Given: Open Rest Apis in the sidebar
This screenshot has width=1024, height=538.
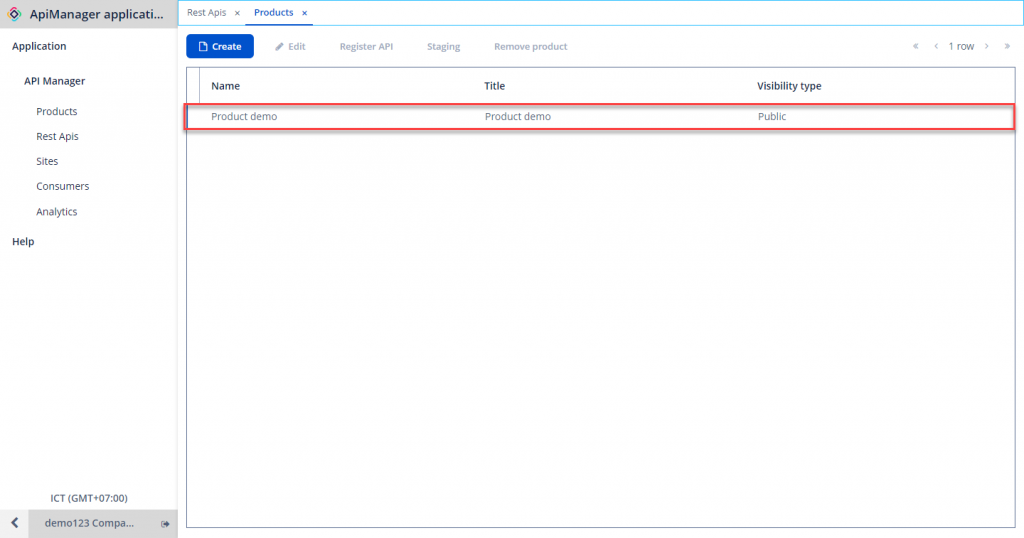Looking at the screenshot, I should coord(57,137).
